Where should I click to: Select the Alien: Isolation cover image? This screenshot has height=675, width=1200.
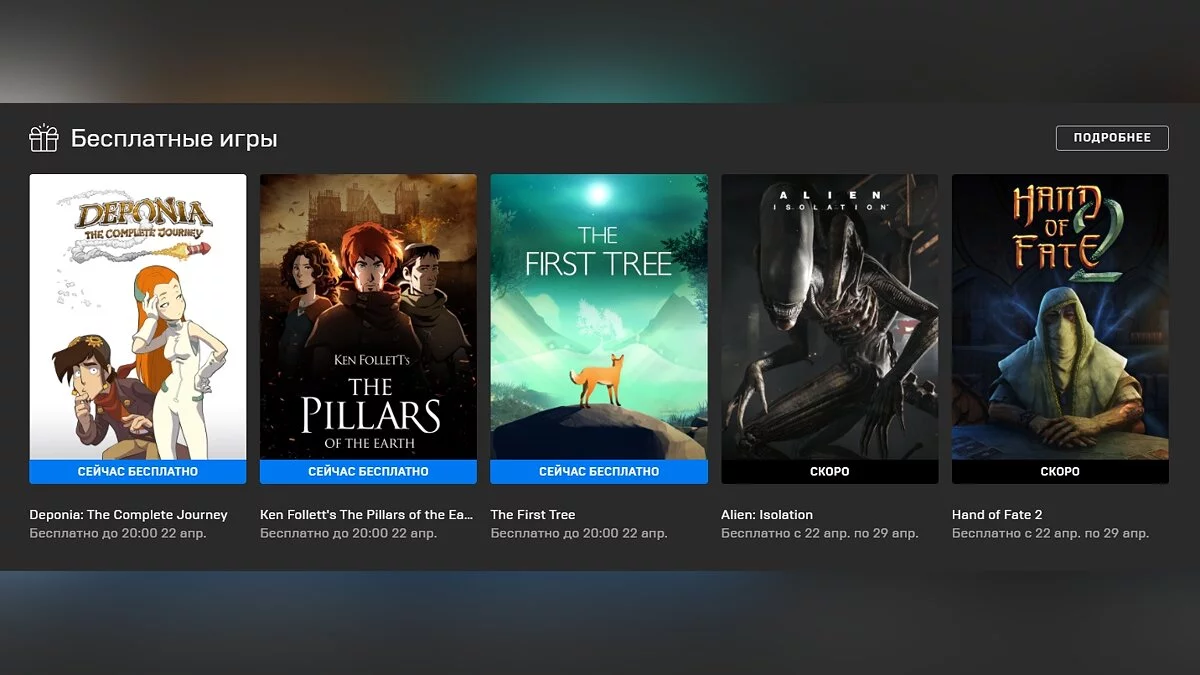point(829,317)
